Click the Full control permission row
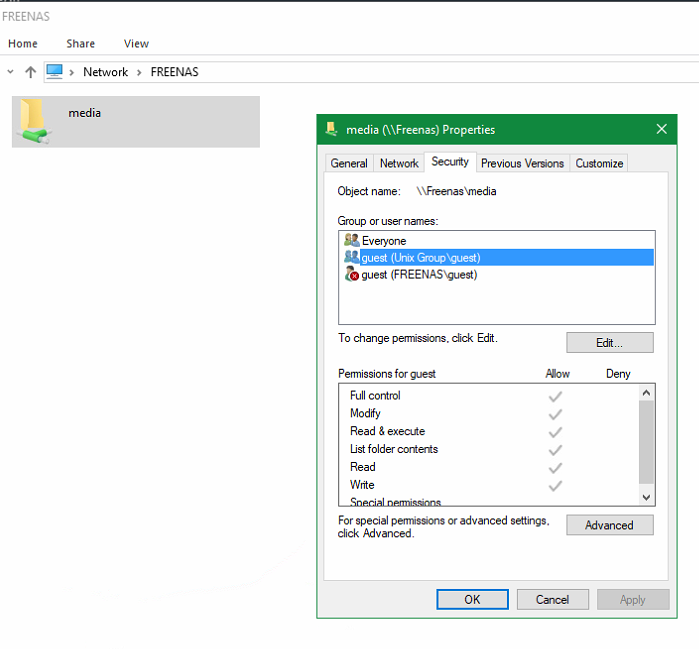Screen dimensions: 699x649 488,395
